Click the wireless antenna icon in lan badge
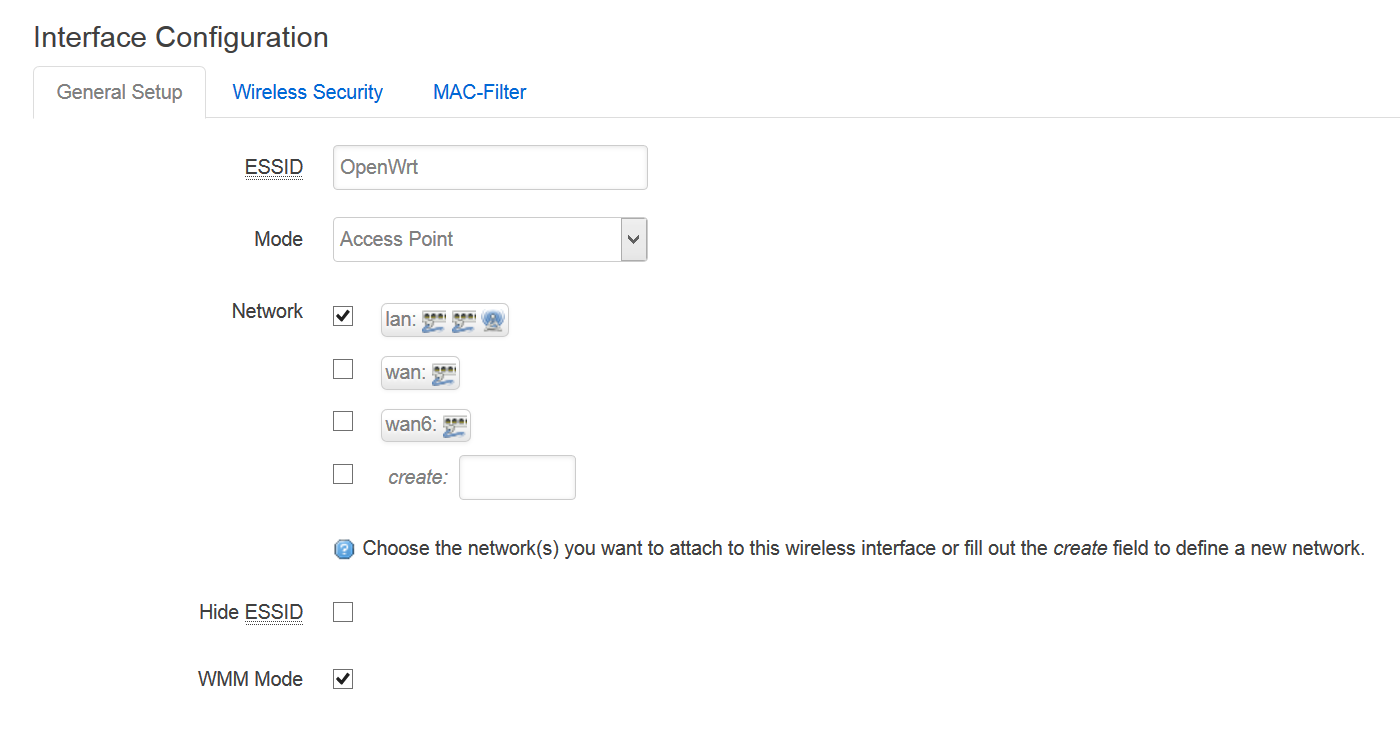 (493, 320)
